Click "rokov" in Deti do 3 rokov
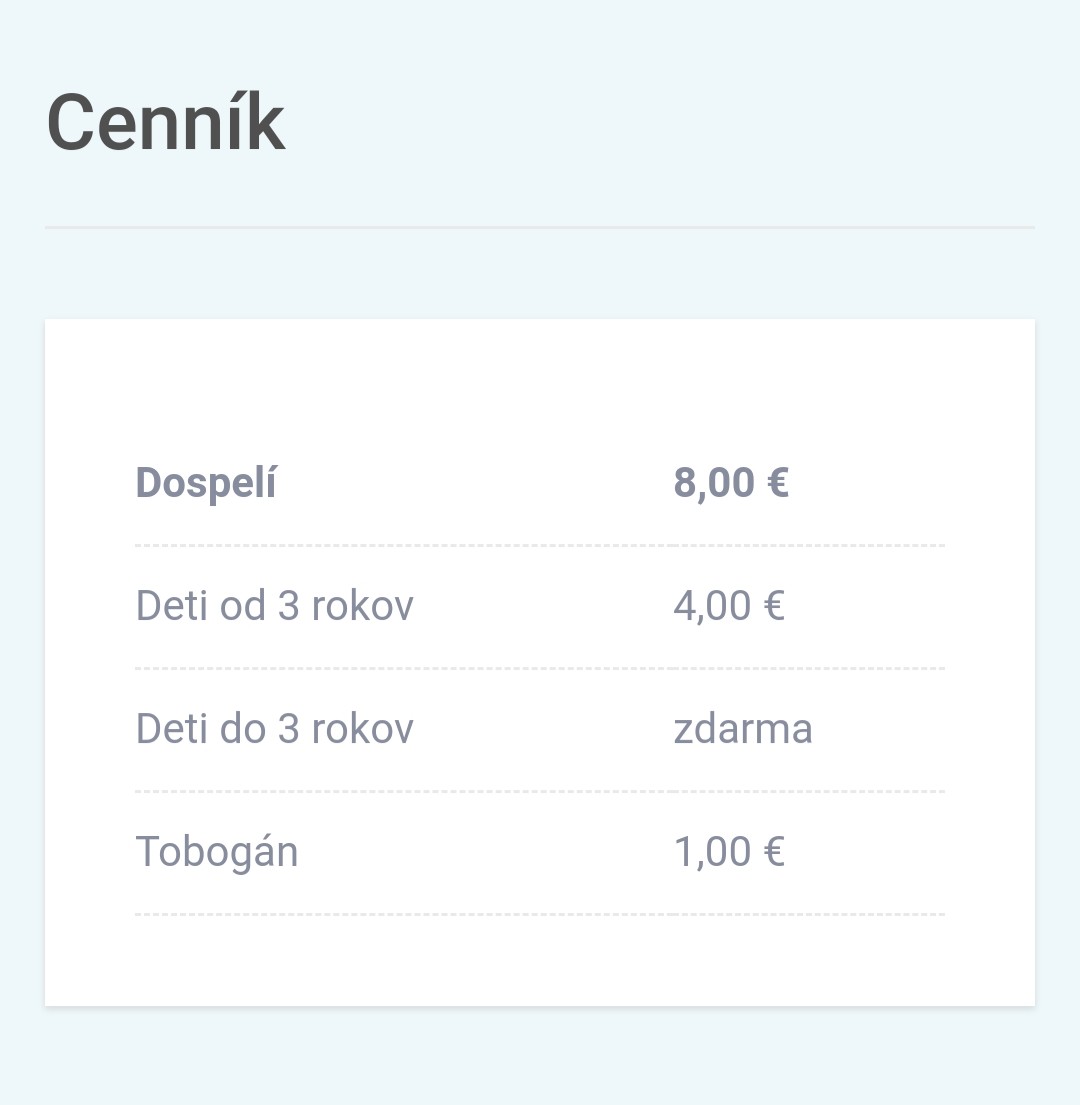 pos(362,729)
